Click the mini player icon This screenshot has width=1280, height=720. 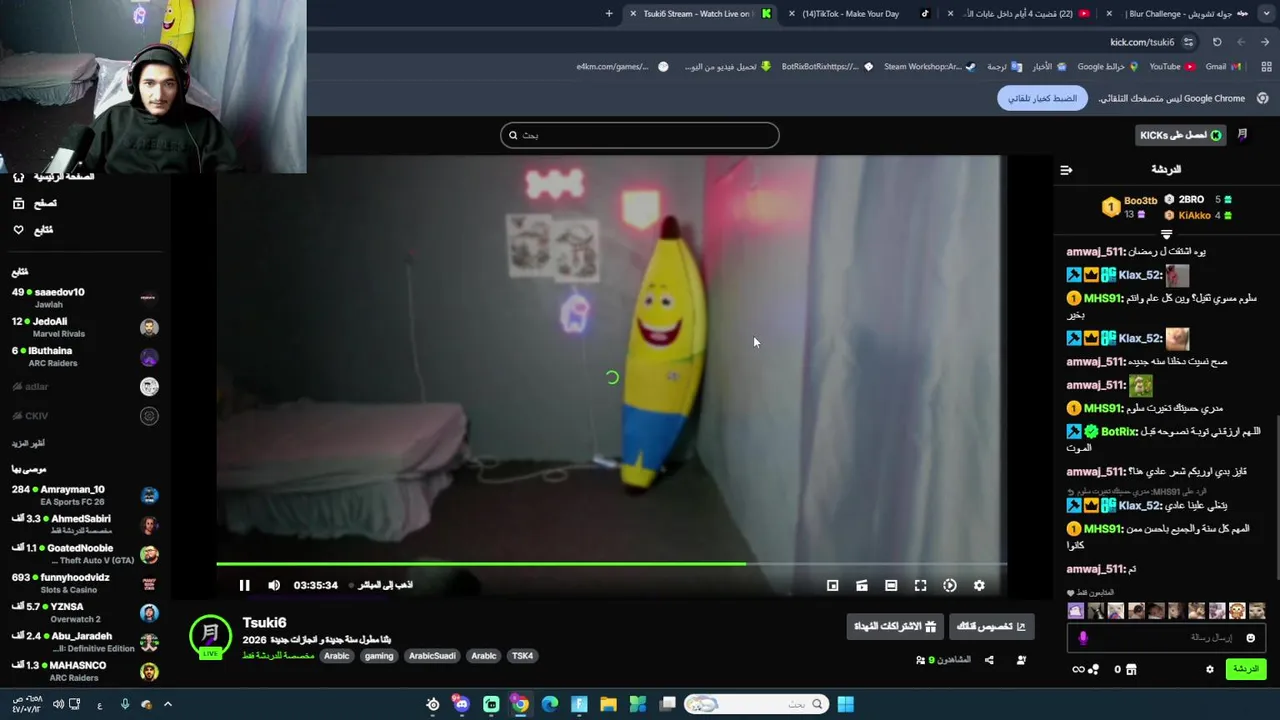click(832, 586)
